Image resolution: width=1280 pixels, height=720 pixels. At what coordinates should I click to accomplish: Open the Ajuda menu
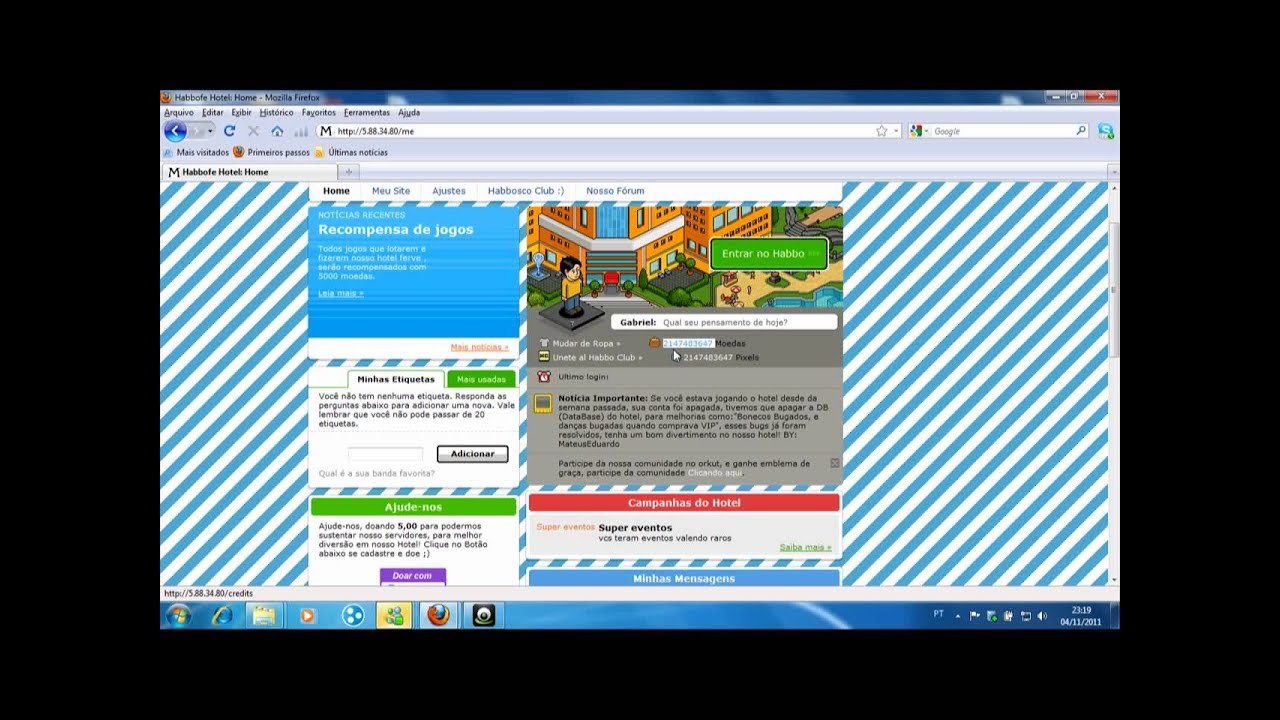(x=409, y=113)
